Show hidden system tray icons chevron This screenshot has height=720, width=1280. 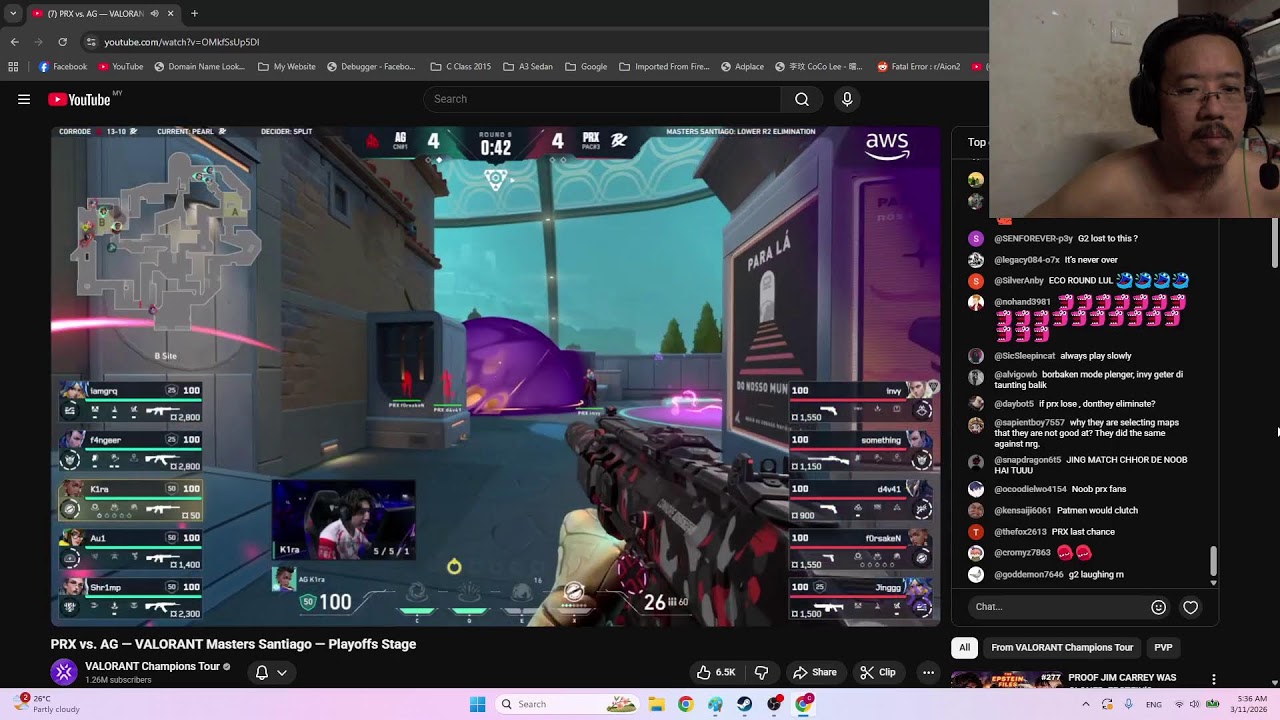[1086, 704]
